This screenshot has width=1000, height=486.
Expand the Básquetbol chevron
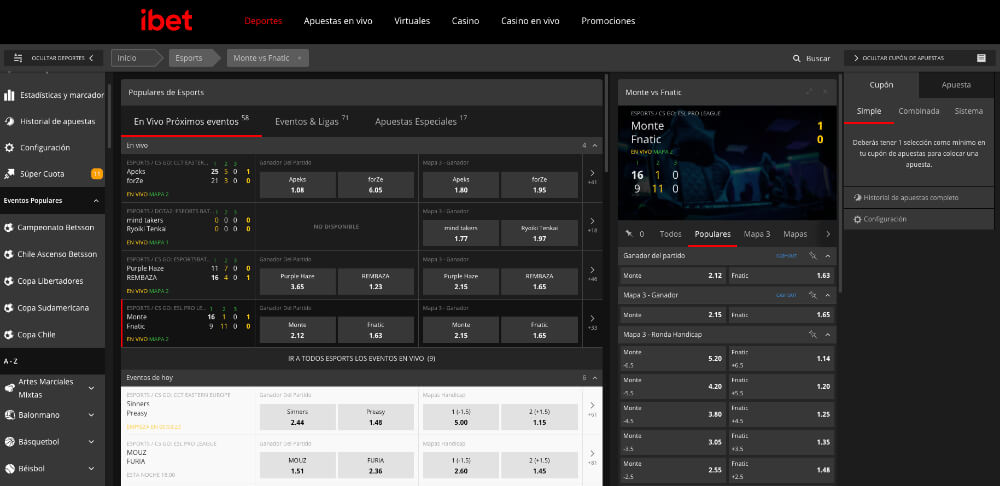point(91,442)
